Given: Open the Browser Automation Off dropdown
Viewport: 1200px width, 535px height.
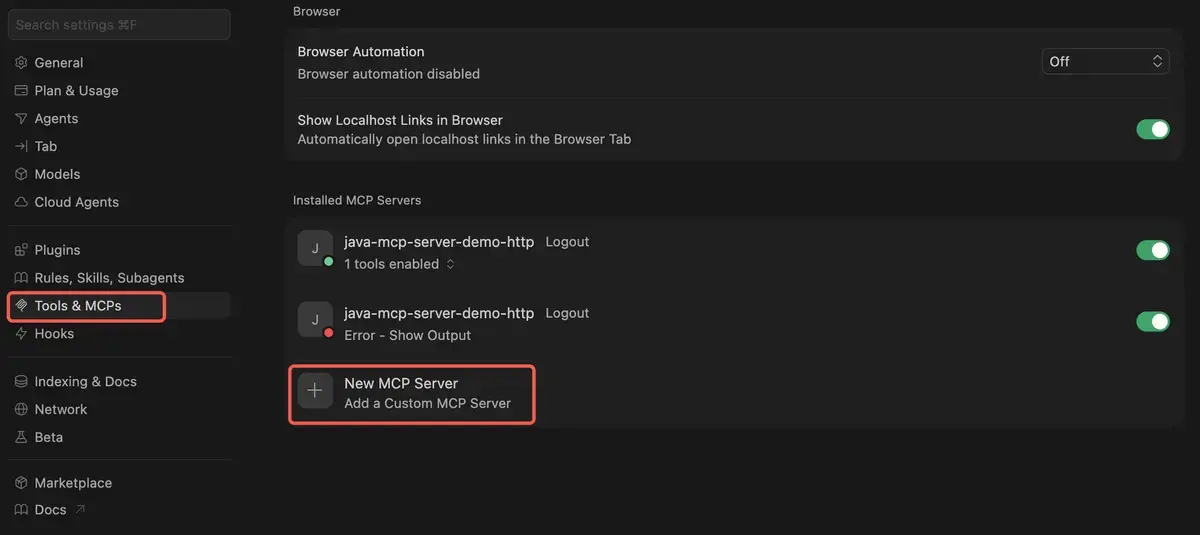Looking at the screenshot, I should [x=1106, y=62].
